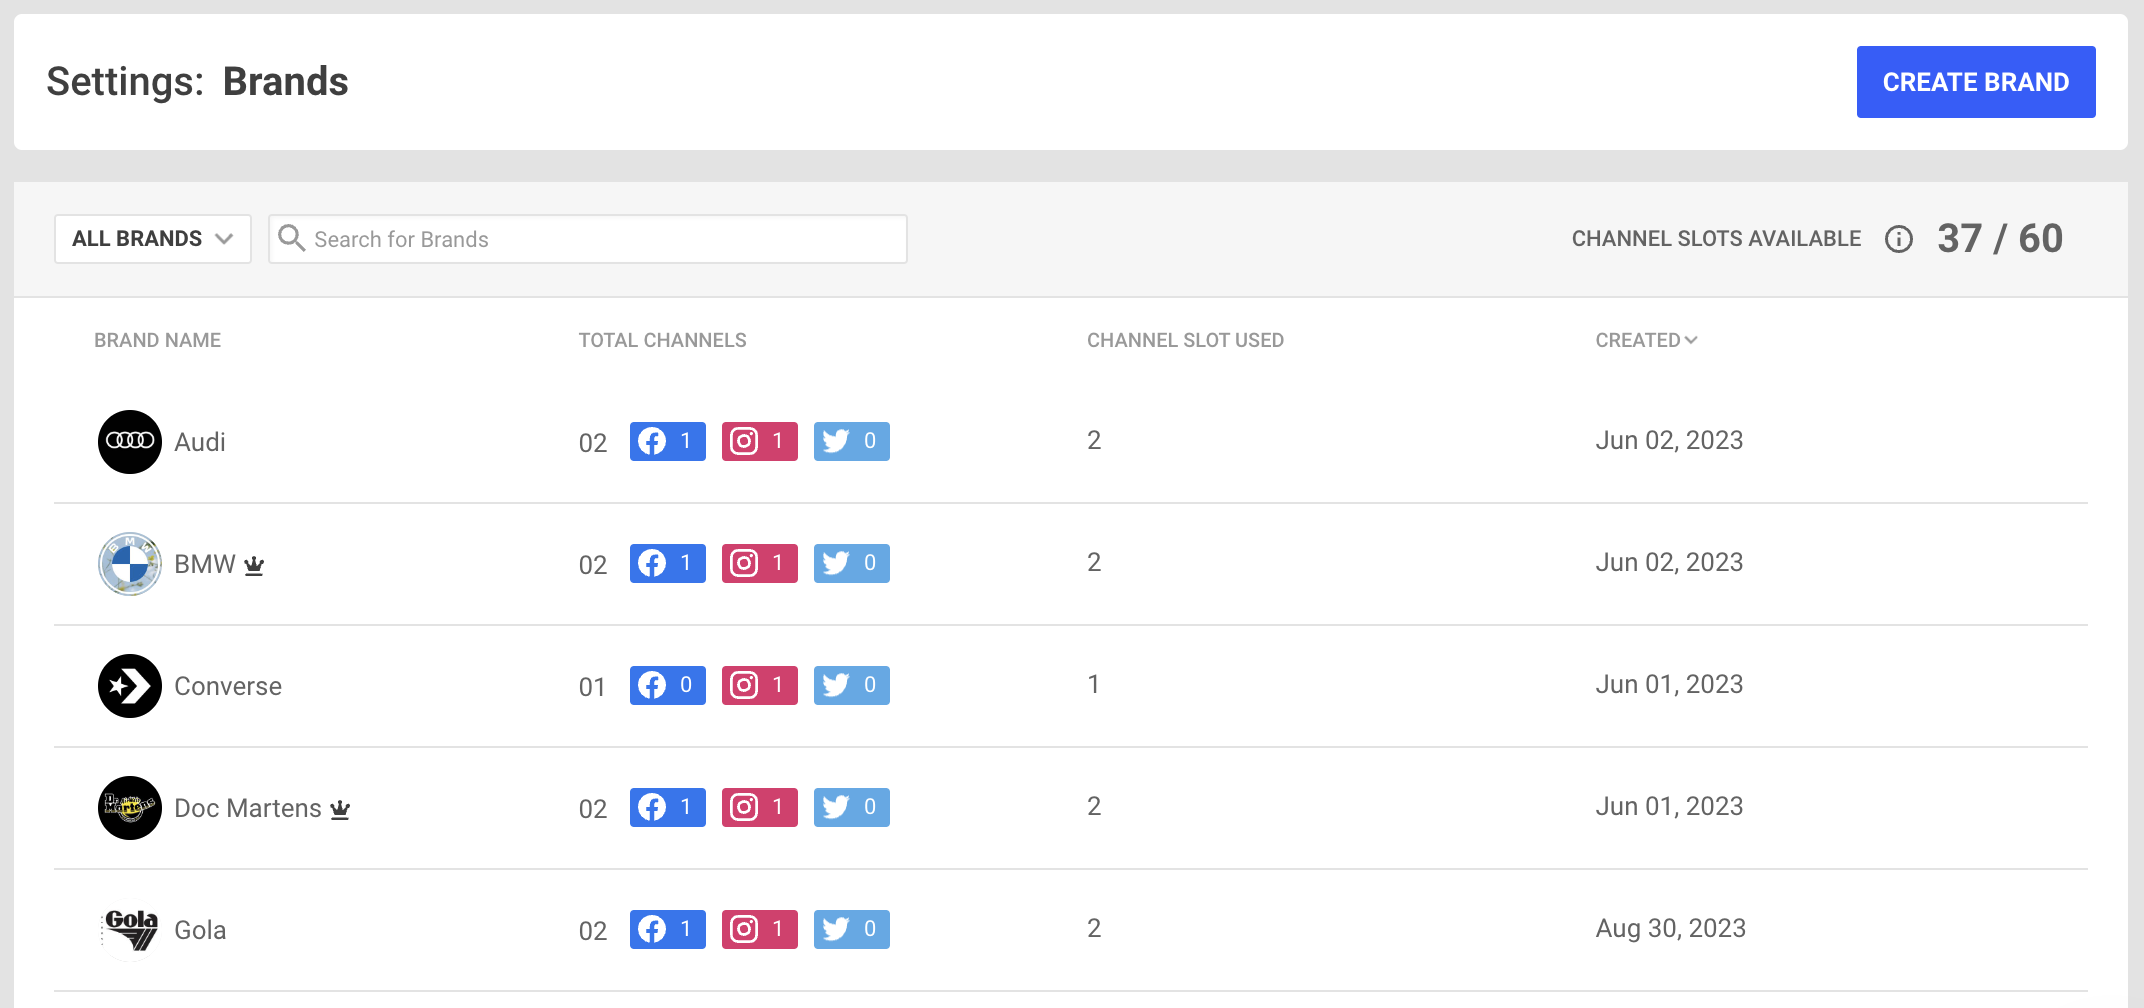
Task: Click the Created column header label
Action: pyautogui.click(x=1638, y=340)
